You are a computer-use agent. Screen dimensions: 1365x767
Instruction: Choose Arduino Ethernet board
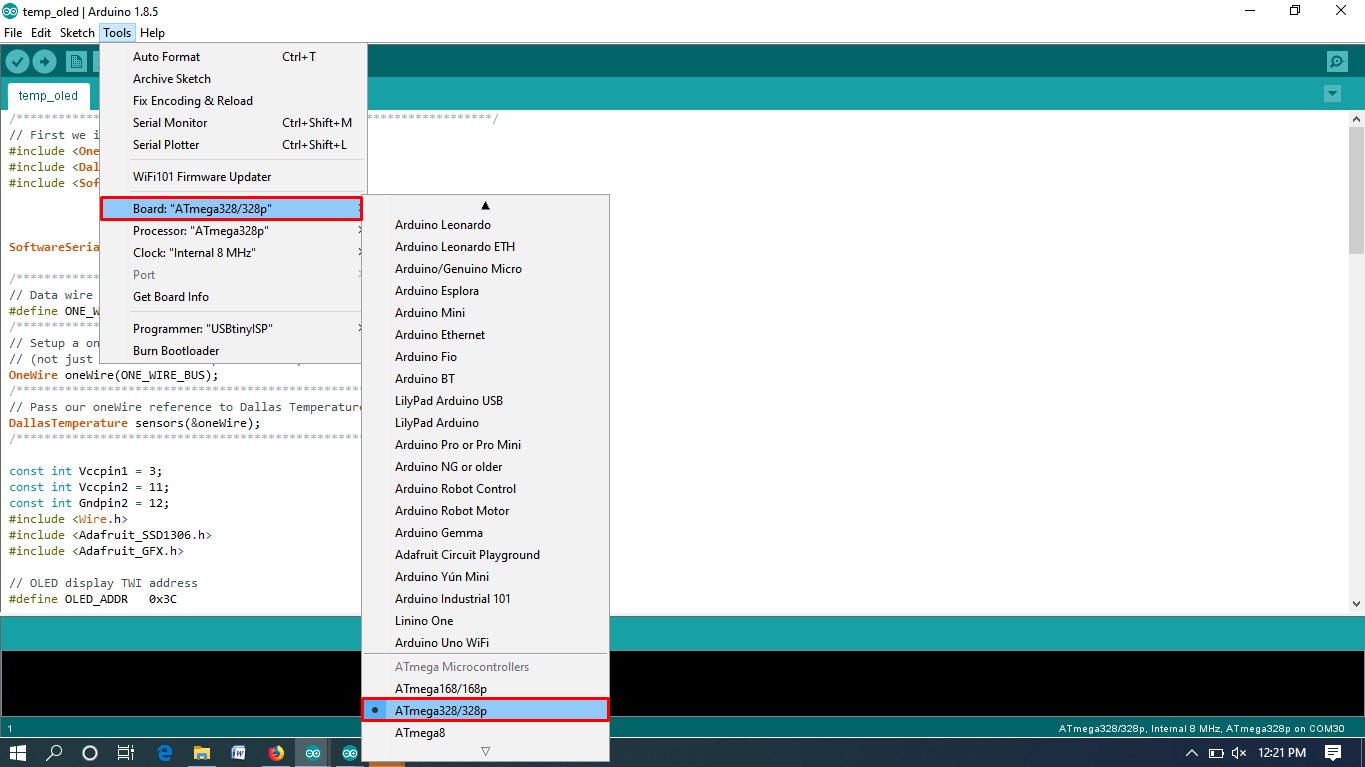[x=485, y=335]
